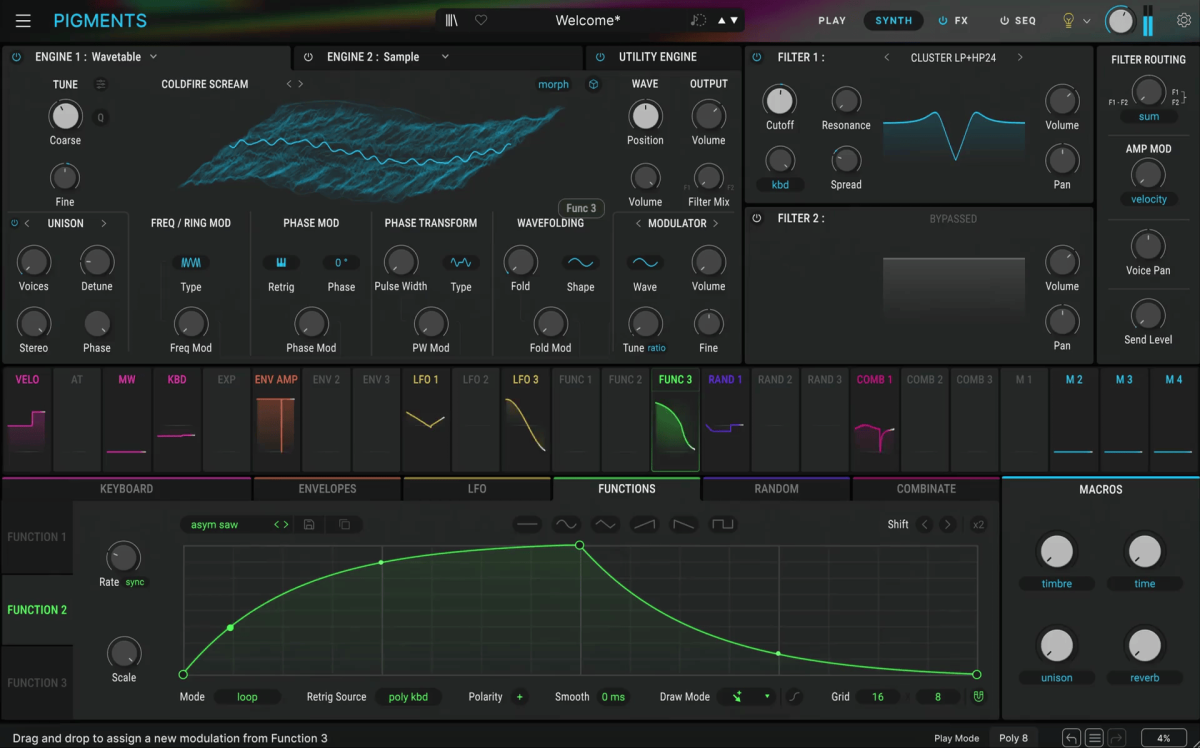Open the Amp Mod velocity dropdown
This screenshot has width=1200, height=748.
[1149, 199]
